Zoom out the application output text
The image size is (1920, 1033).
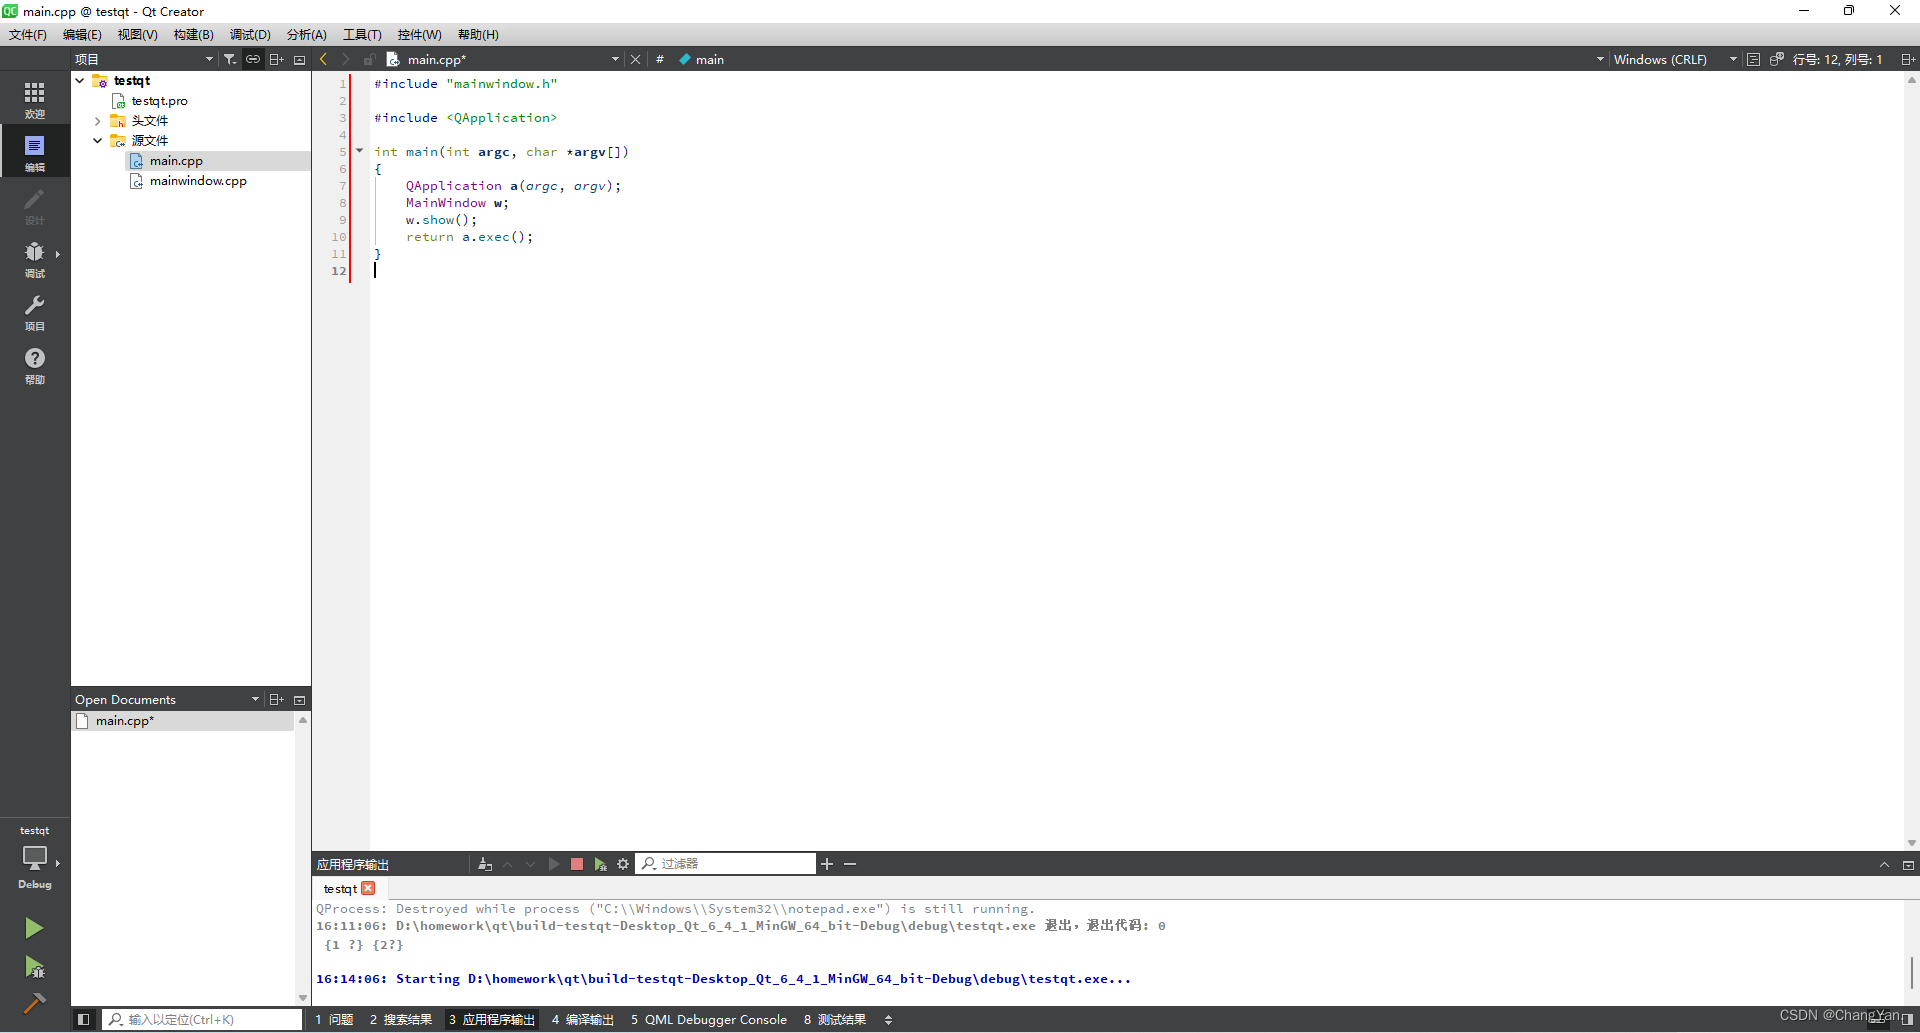point(850,864)
